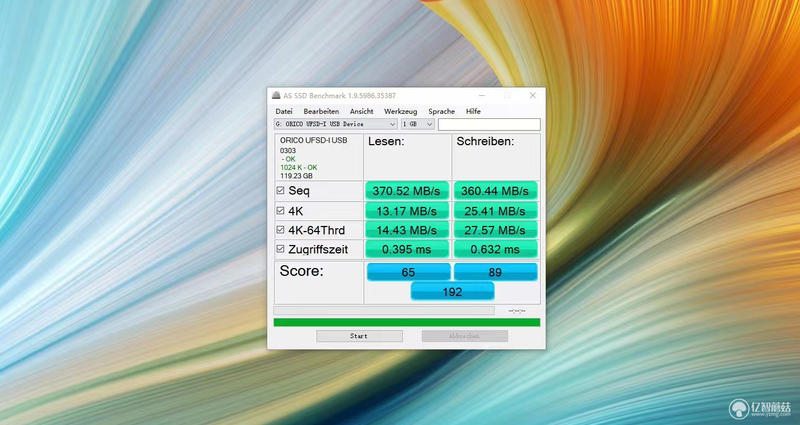This screenshot has height=425, width=800.
Task: Click the 119.23 GB capacity text
Action: tap(296, 176)
